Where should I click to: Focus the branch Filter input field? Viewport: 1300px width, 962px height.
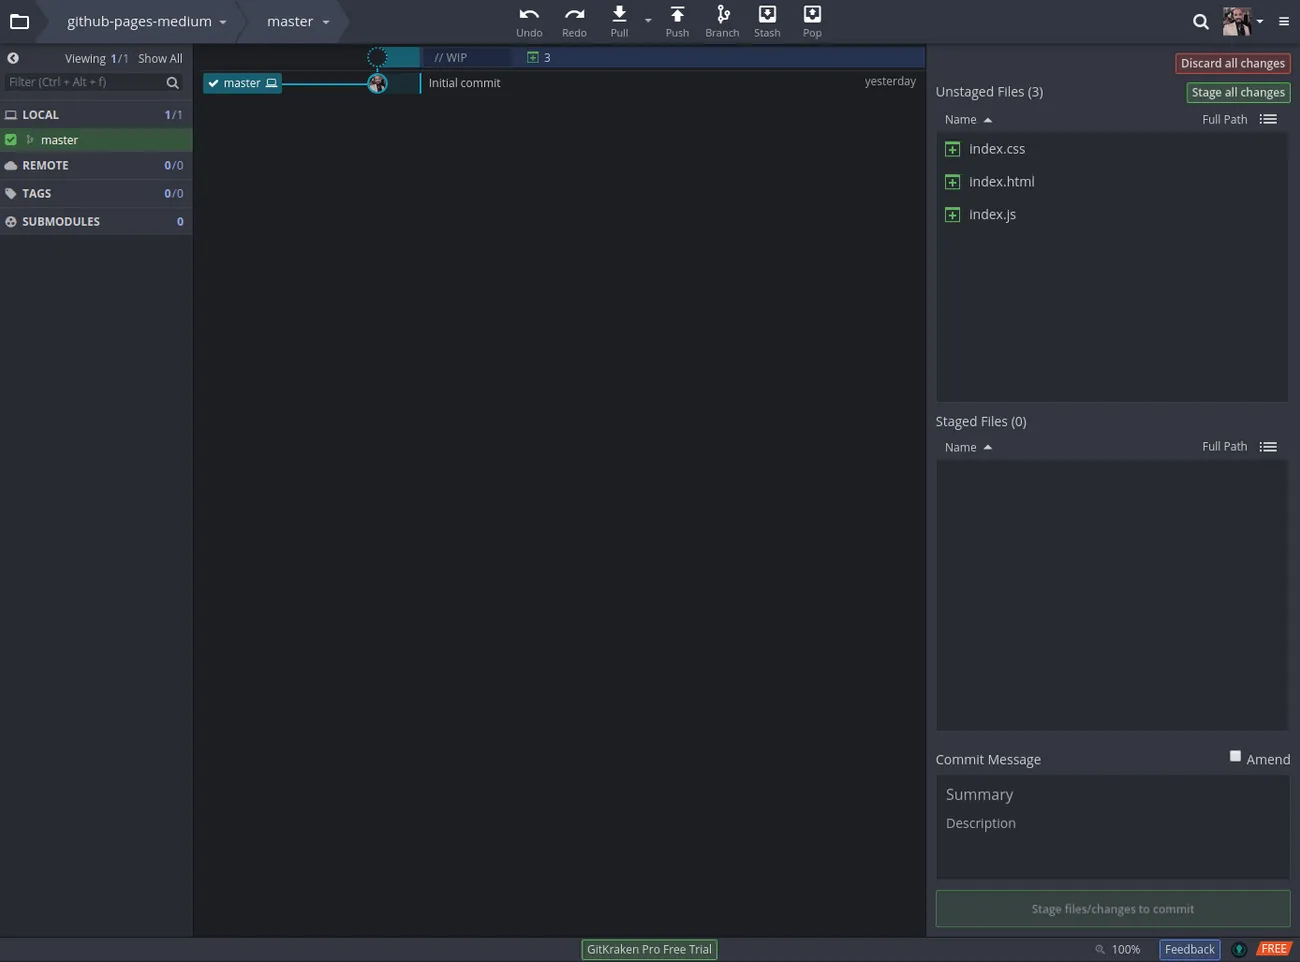point(85,83)
